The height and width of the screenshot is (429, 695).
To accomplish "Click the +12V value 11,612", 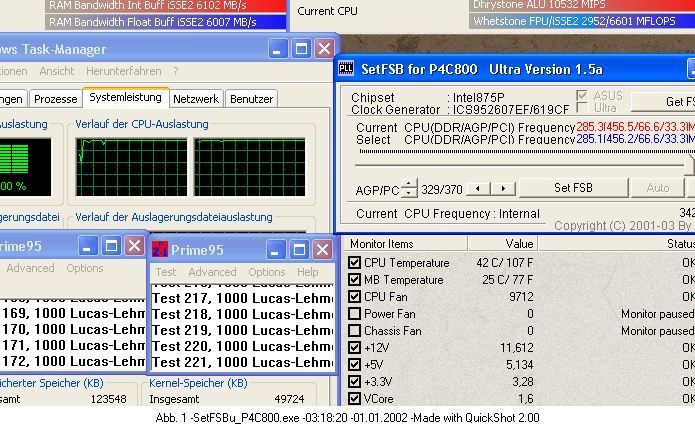I will (517, 347).
